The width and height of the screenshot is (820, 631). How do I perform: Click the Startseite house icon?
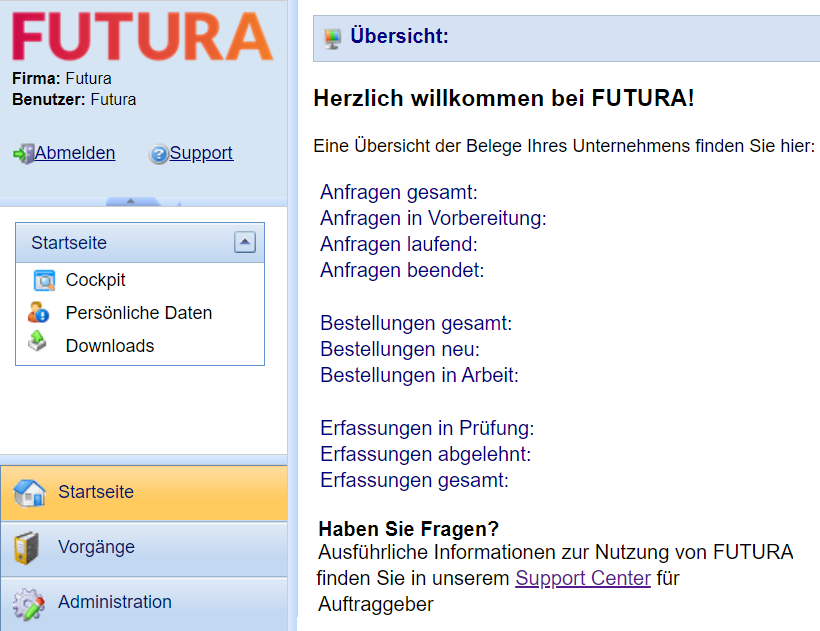point(29,492)
